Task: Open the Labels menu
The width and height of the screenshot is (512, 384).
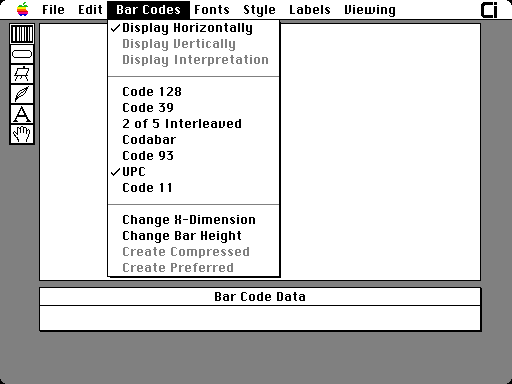Action: point(310,10)
